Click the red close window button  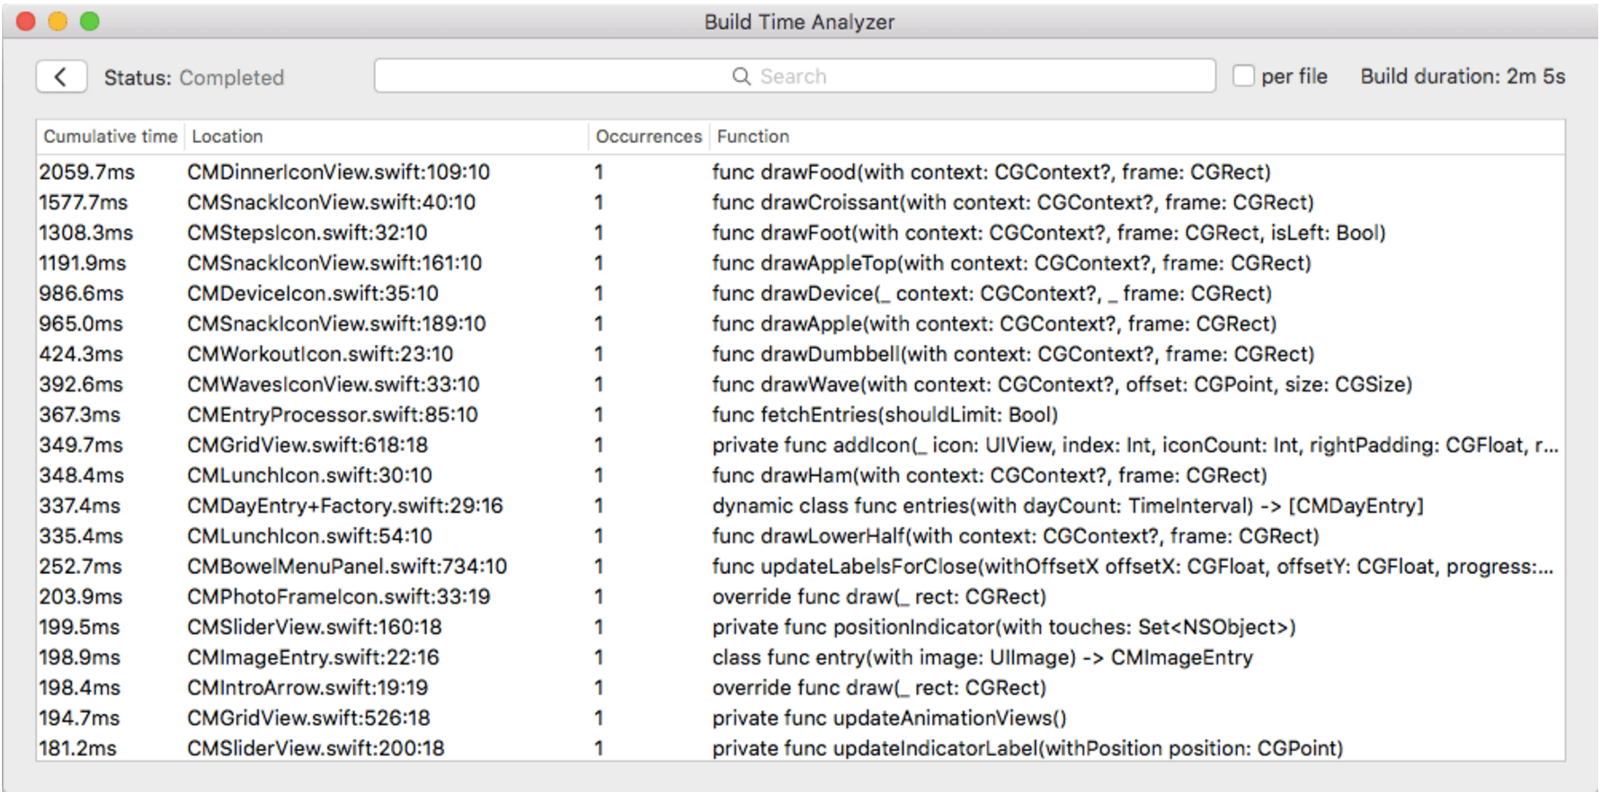coord(26,21)
